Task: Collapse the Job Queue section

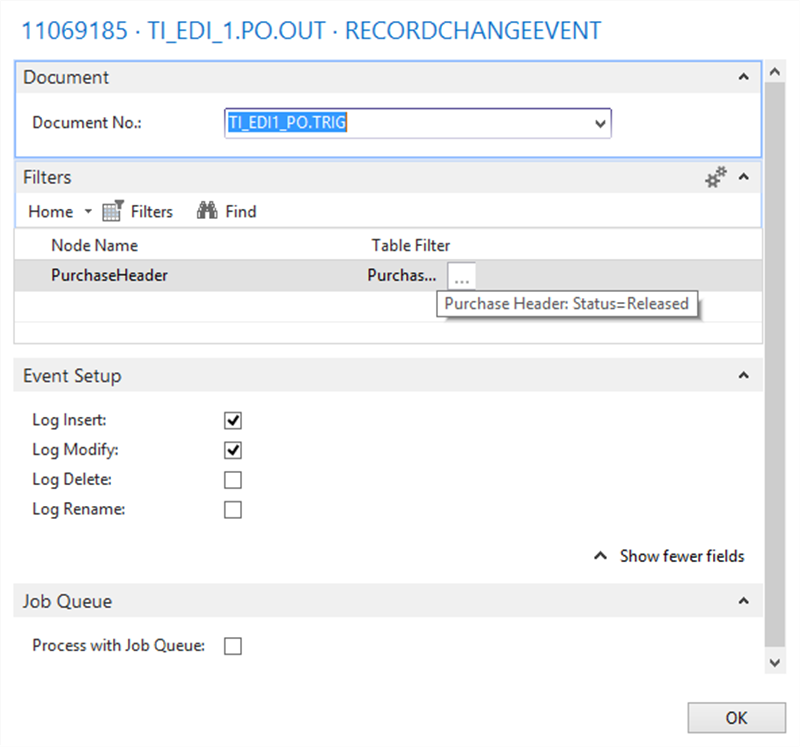Action: [743, 601]
